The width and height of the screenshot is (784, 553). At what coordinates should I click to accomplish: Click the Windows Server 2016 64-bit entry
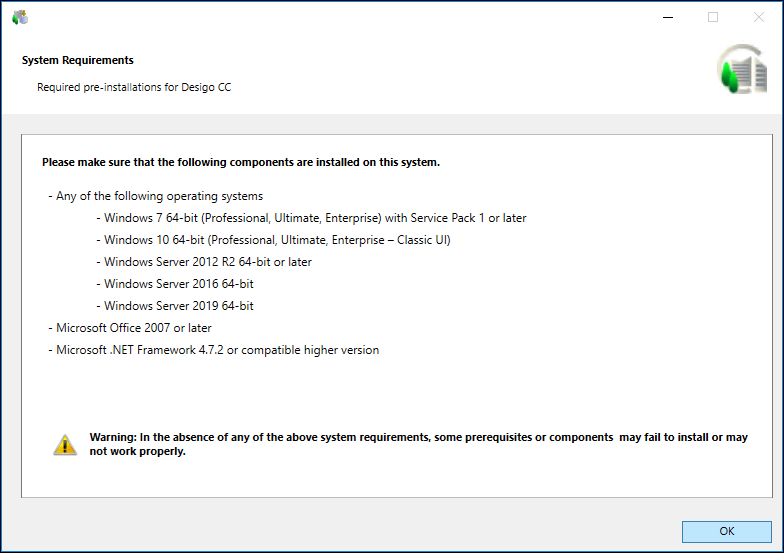(178, 284)
